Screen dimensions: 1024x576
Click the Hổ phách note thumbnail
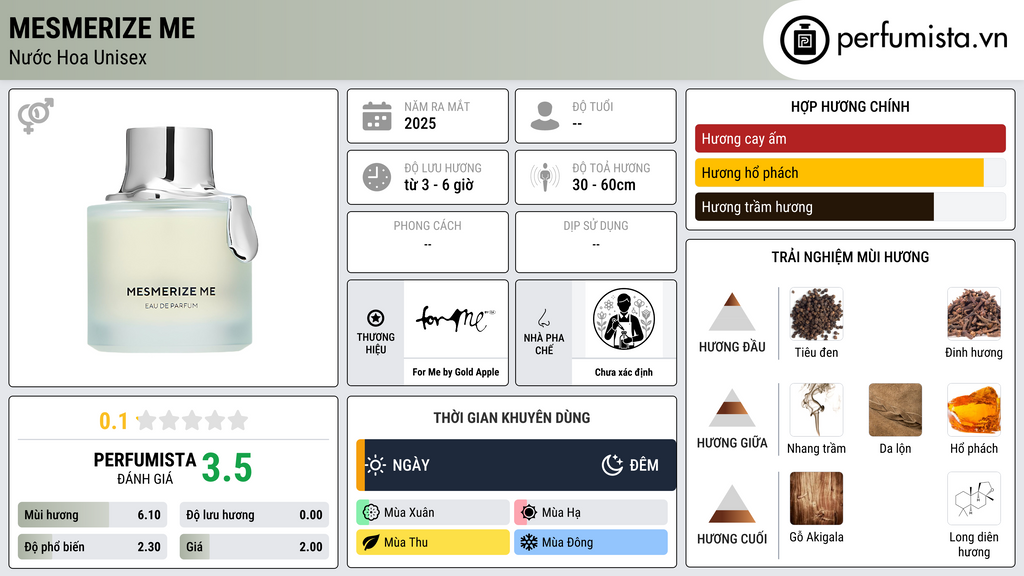pyautogui.click(x=974, y=409)
